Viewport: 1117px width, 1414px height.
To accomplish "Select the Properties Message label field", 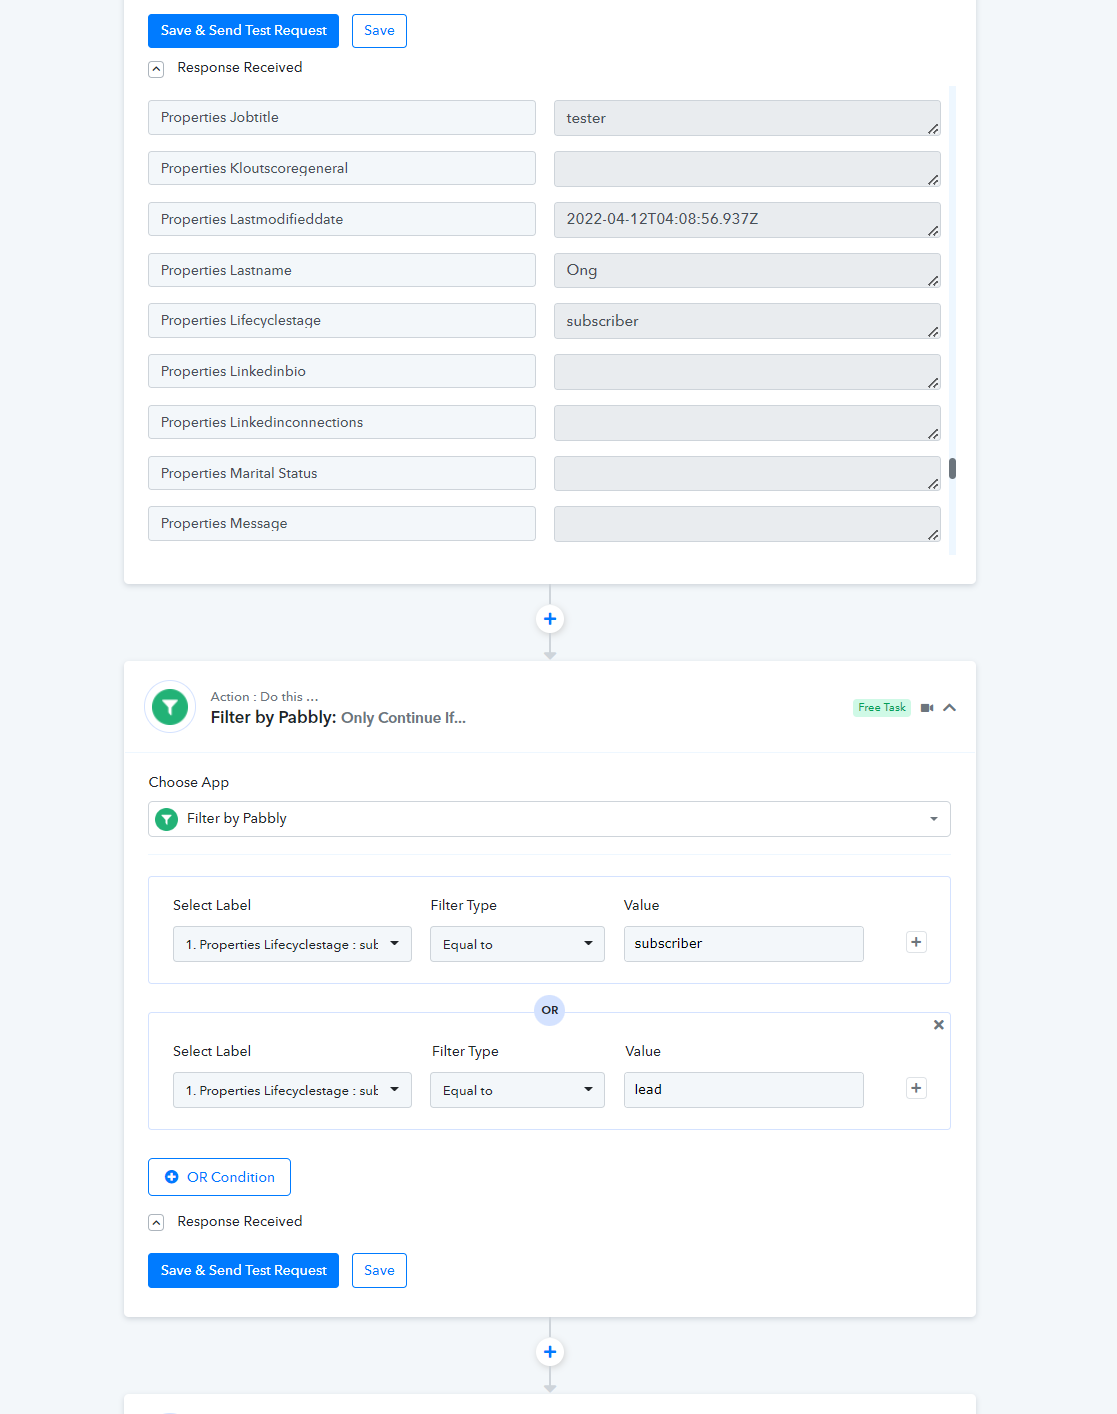I will pyautogui.click(x=342, y=523).
